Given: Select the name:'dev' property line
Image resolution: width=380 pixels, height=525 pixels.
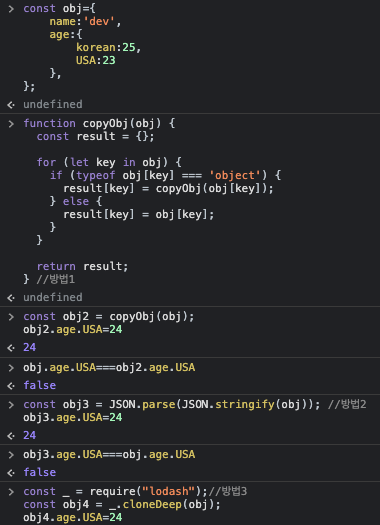Looking at the screenshot, I should click(85, 21).
